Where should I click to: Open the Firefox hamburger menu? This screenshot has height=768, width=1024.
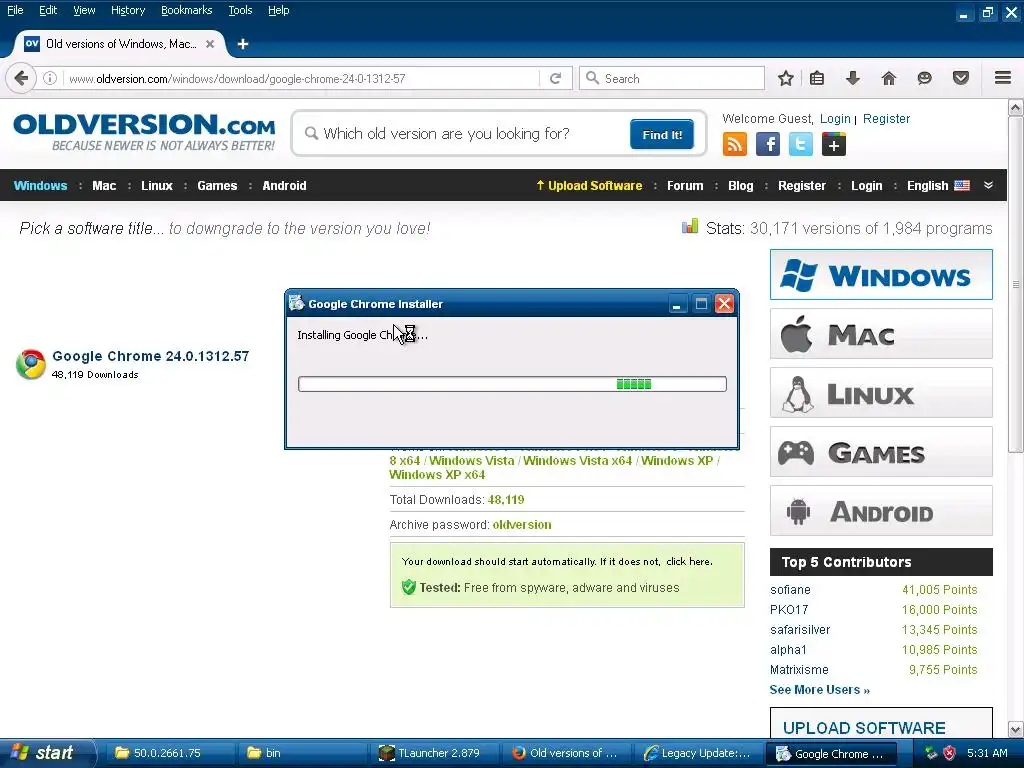click(x=1003, y=78)
